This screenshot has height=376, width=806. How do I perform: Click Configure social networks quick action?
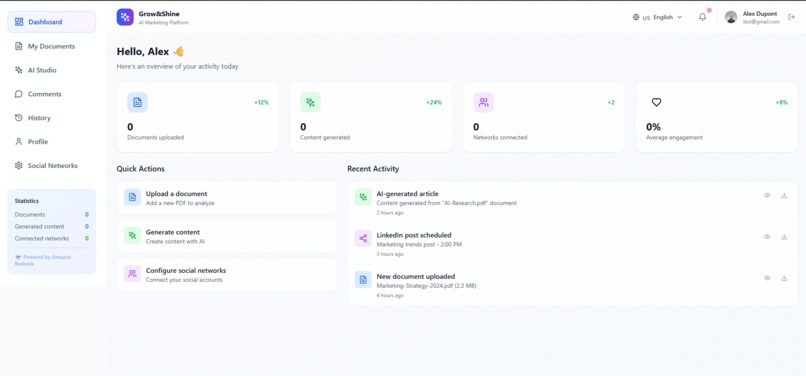tap(227, 275)
